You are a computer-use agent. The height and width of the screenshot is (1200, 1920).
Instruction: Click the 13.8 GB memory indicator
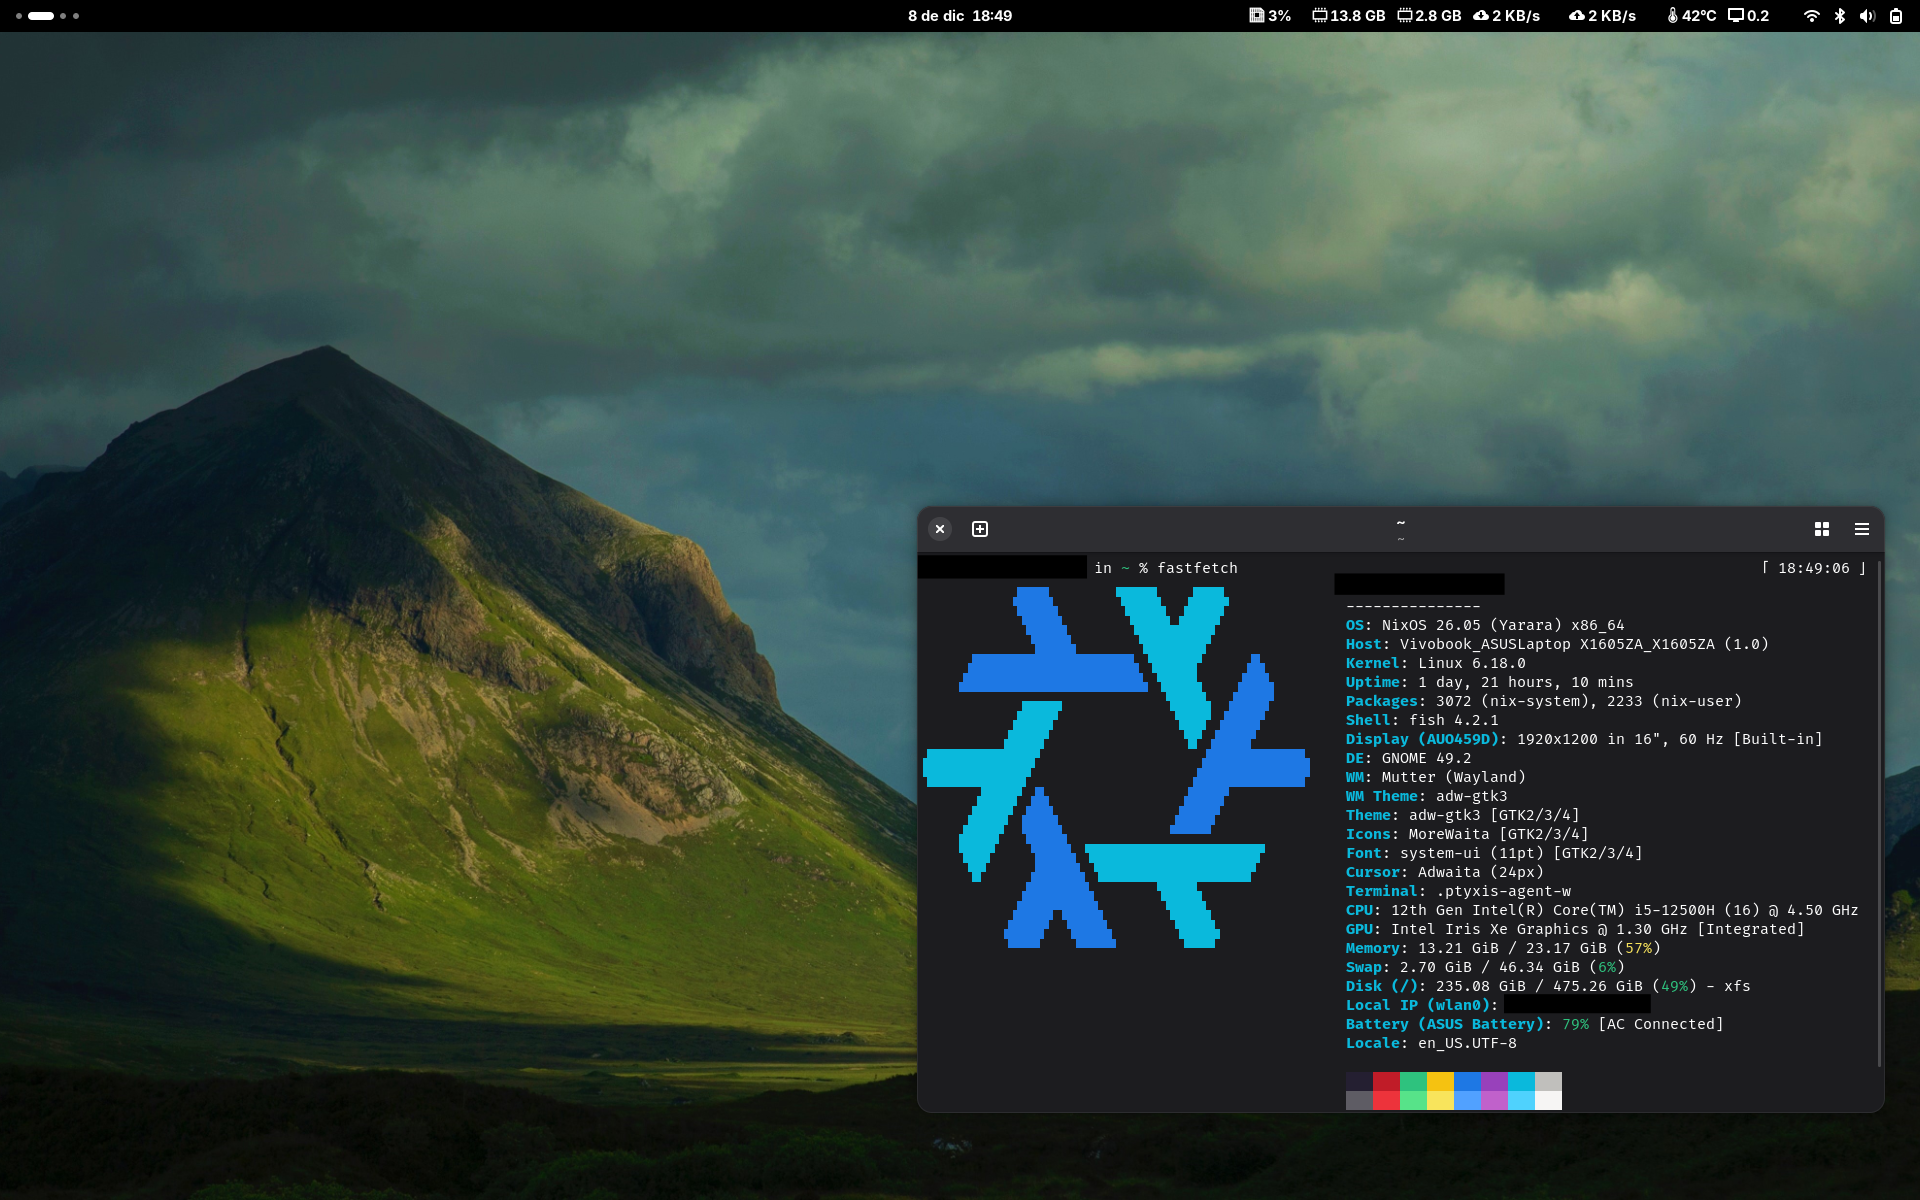click(1348, 16)
